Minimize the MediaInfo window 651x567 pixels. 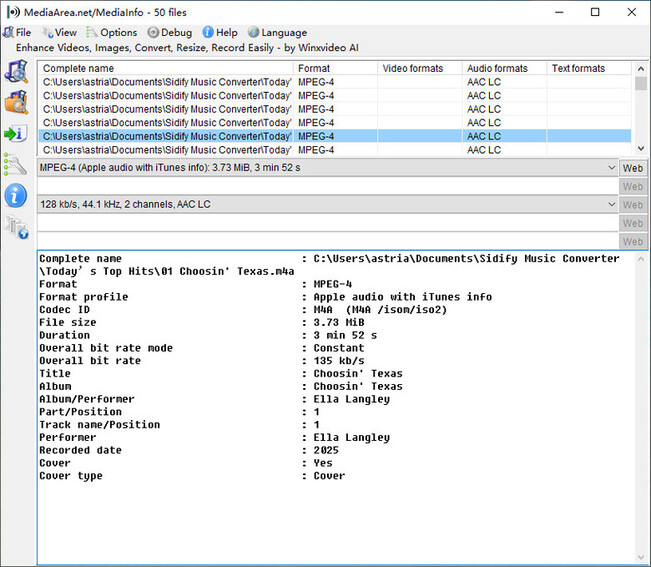click(559, 12)
